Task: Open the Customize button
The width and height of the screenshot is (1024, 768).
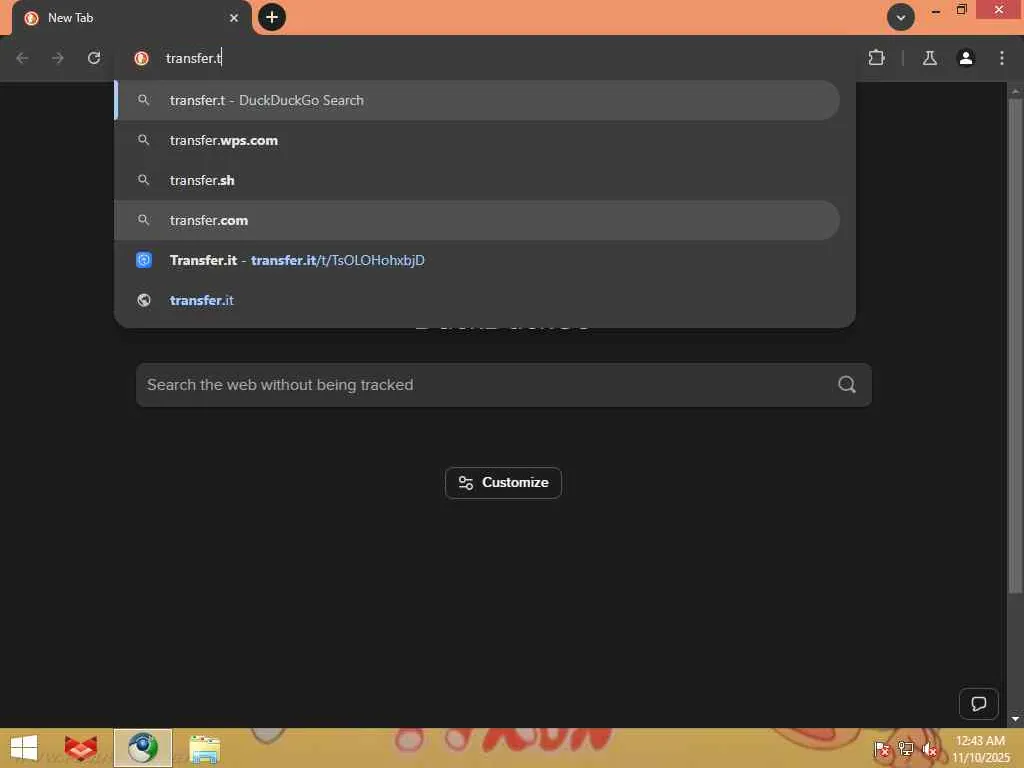Action: point(503,483)
